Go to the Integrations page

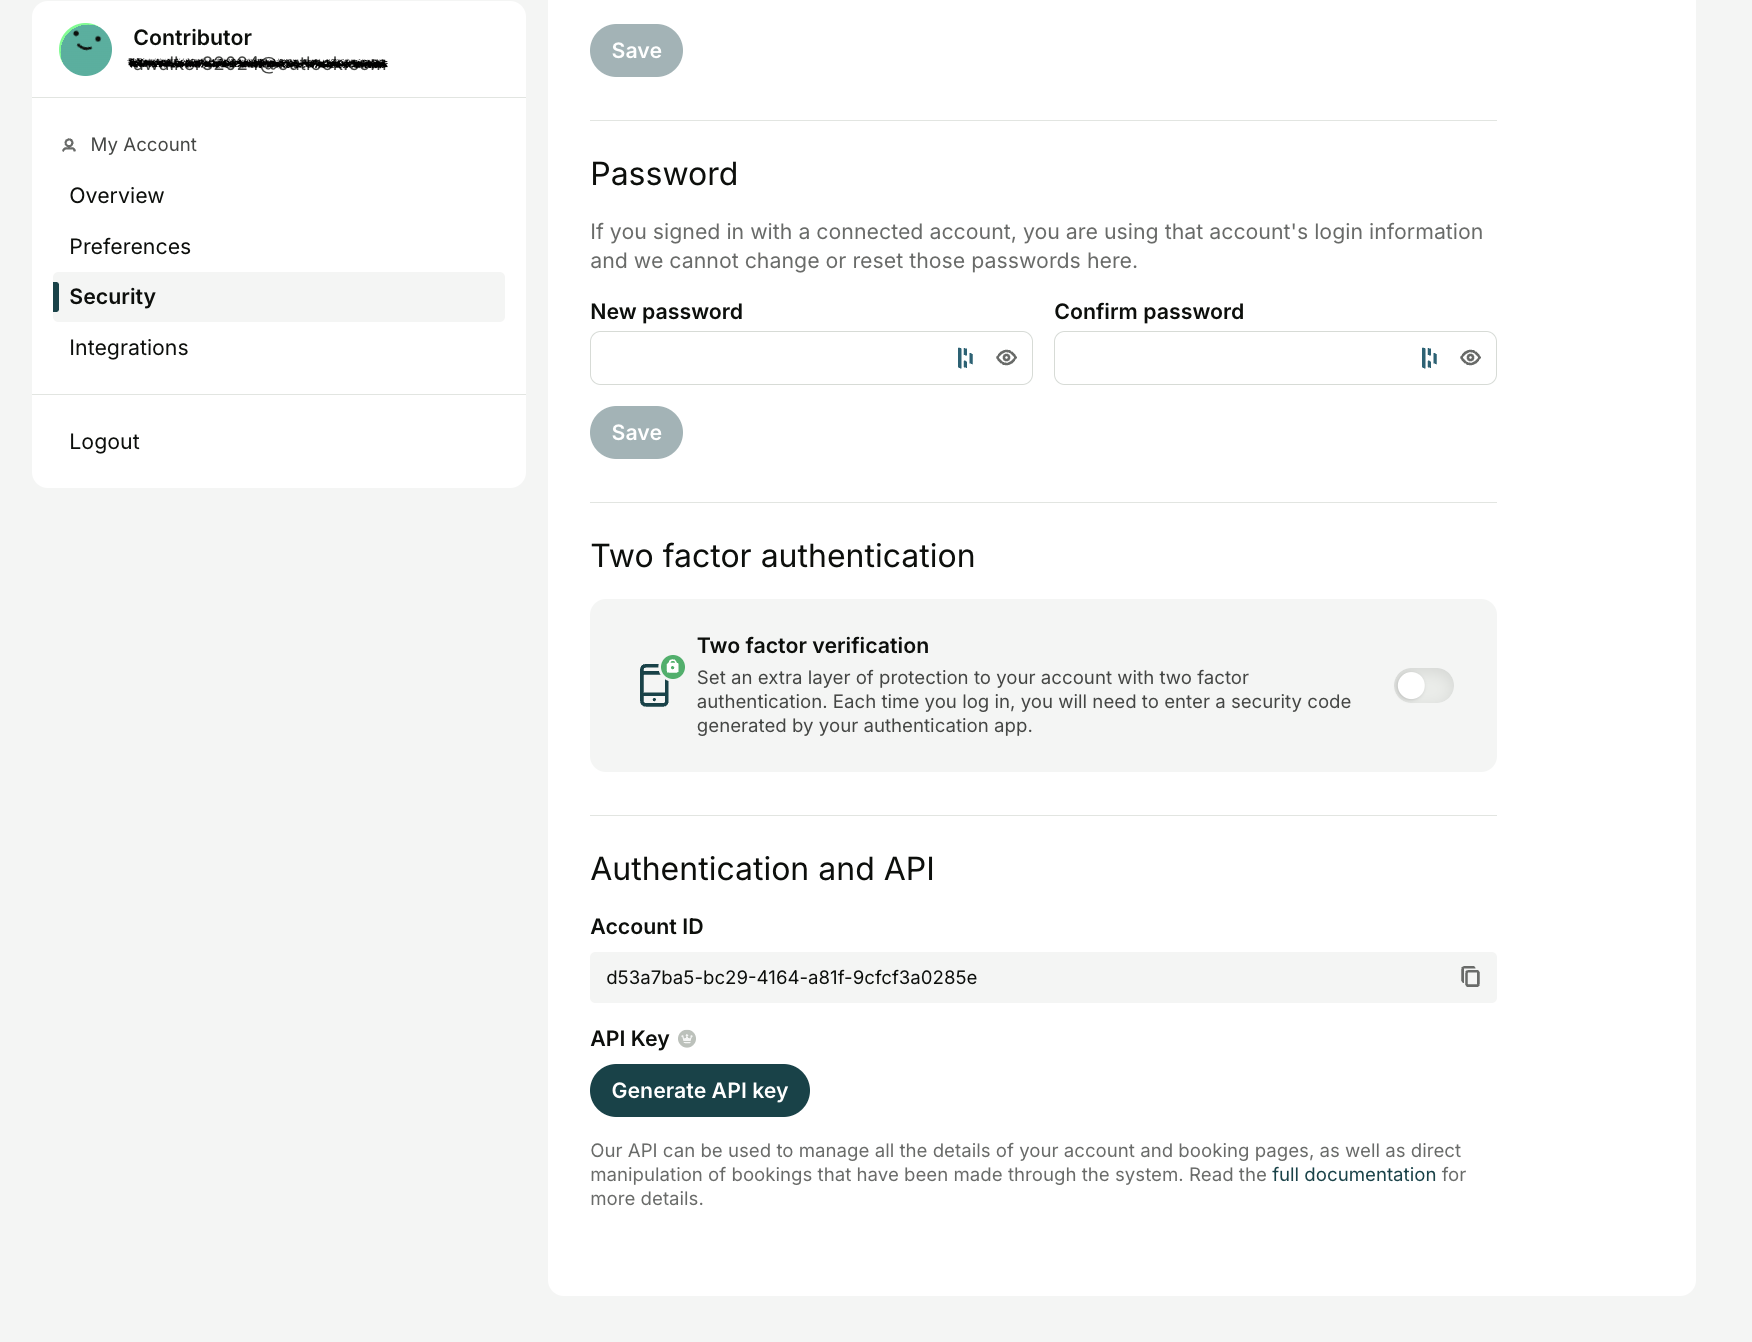[129, 348]
